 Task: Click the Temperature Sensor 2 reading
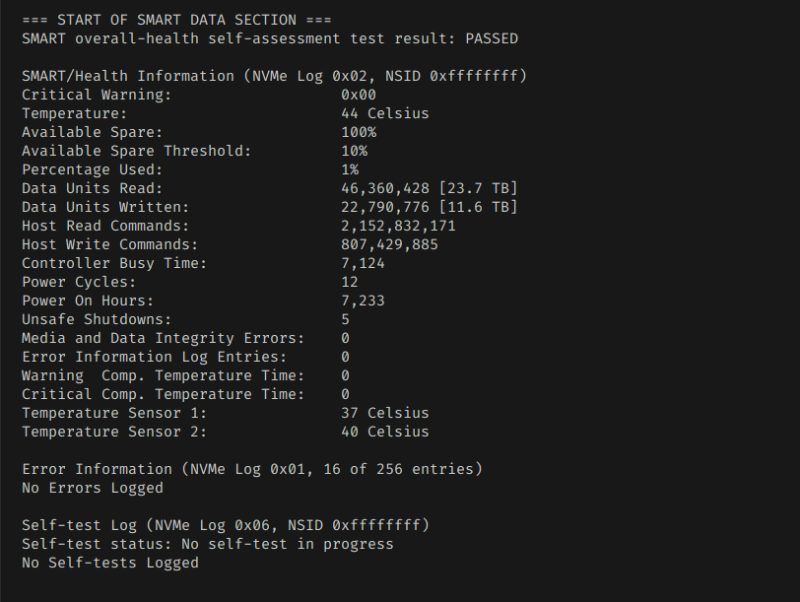click(384, 432)
